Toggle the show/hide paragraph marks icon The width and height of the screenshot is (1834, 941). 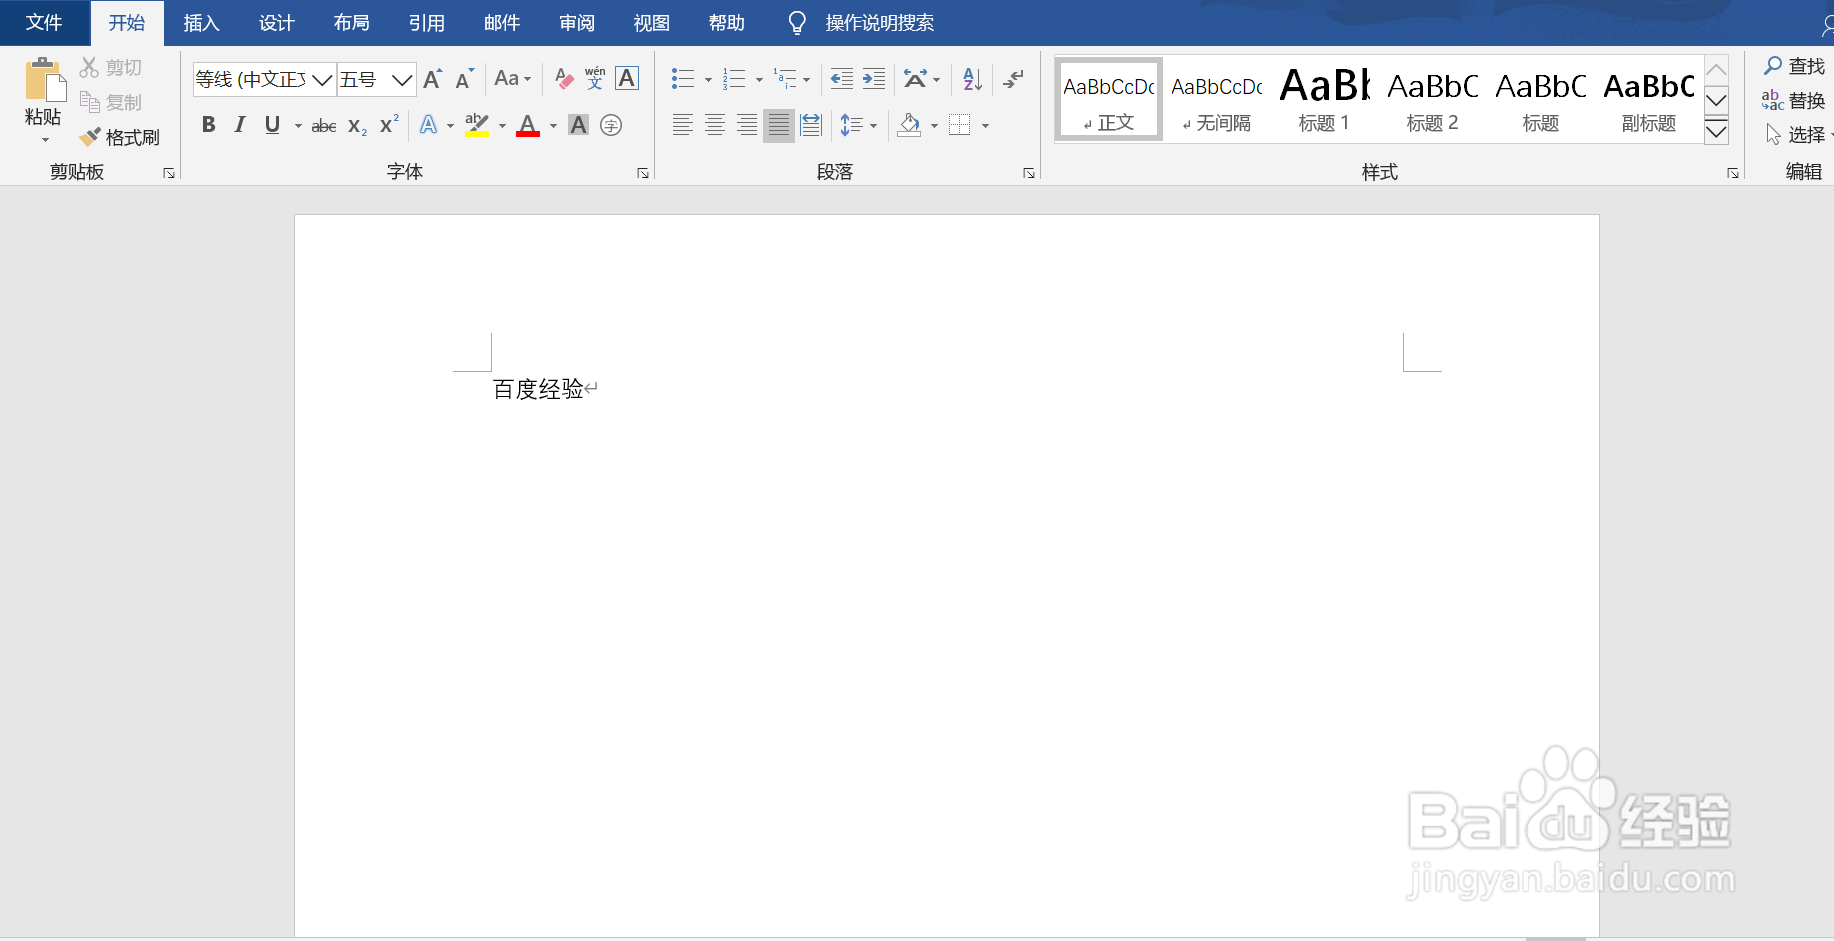(1013, 78)
